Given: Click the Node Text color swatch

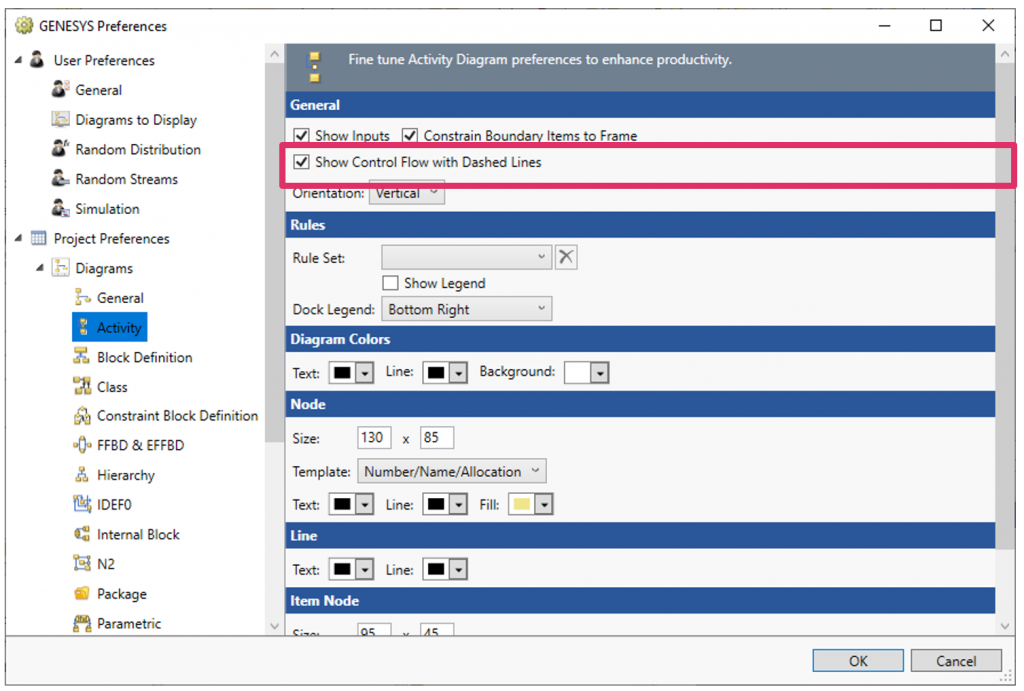Looking at the screenshot, I should pyautogui.click(x=342, y=504).
